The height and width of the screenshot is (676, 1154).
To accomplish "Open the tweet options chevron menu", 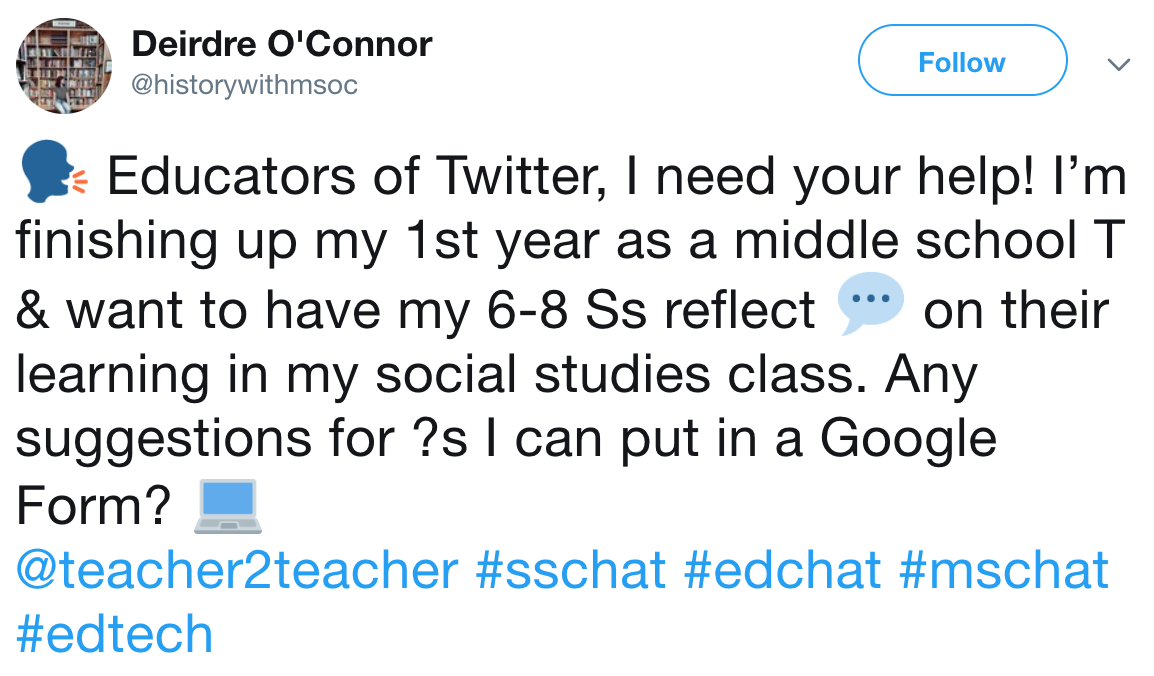I will pos(1118,64).
